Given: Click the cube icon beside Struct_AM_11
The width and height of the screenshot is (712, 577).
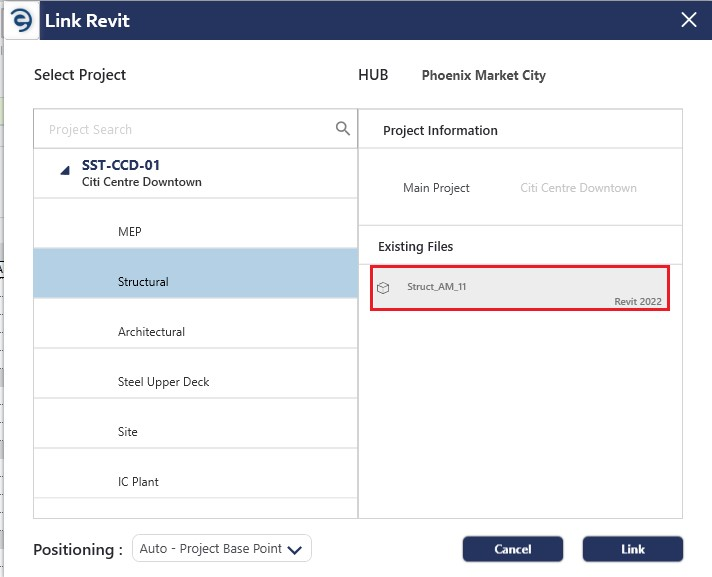Looking at the screenshot, I should coord(383,288).
